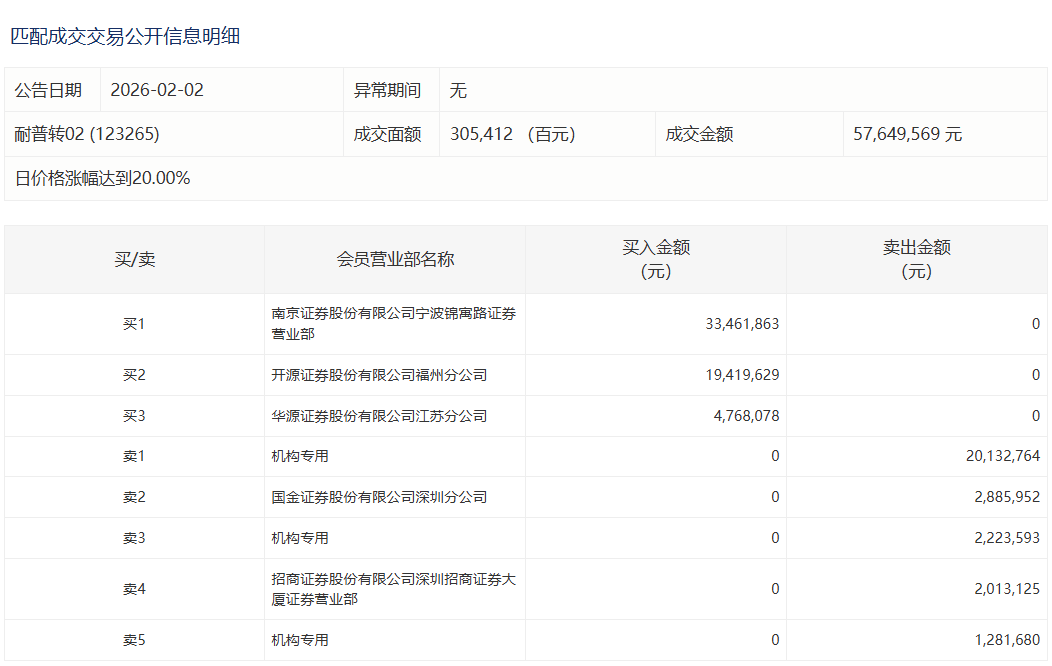Click the 异常期间 field label

[387, 90]
